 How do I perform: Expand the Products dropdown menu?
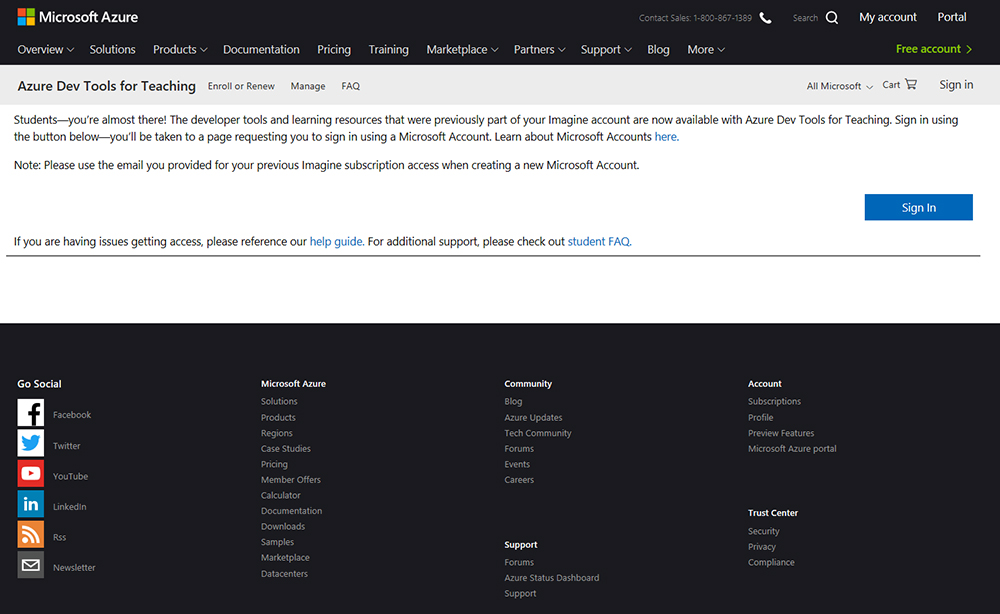click(180, 50)
